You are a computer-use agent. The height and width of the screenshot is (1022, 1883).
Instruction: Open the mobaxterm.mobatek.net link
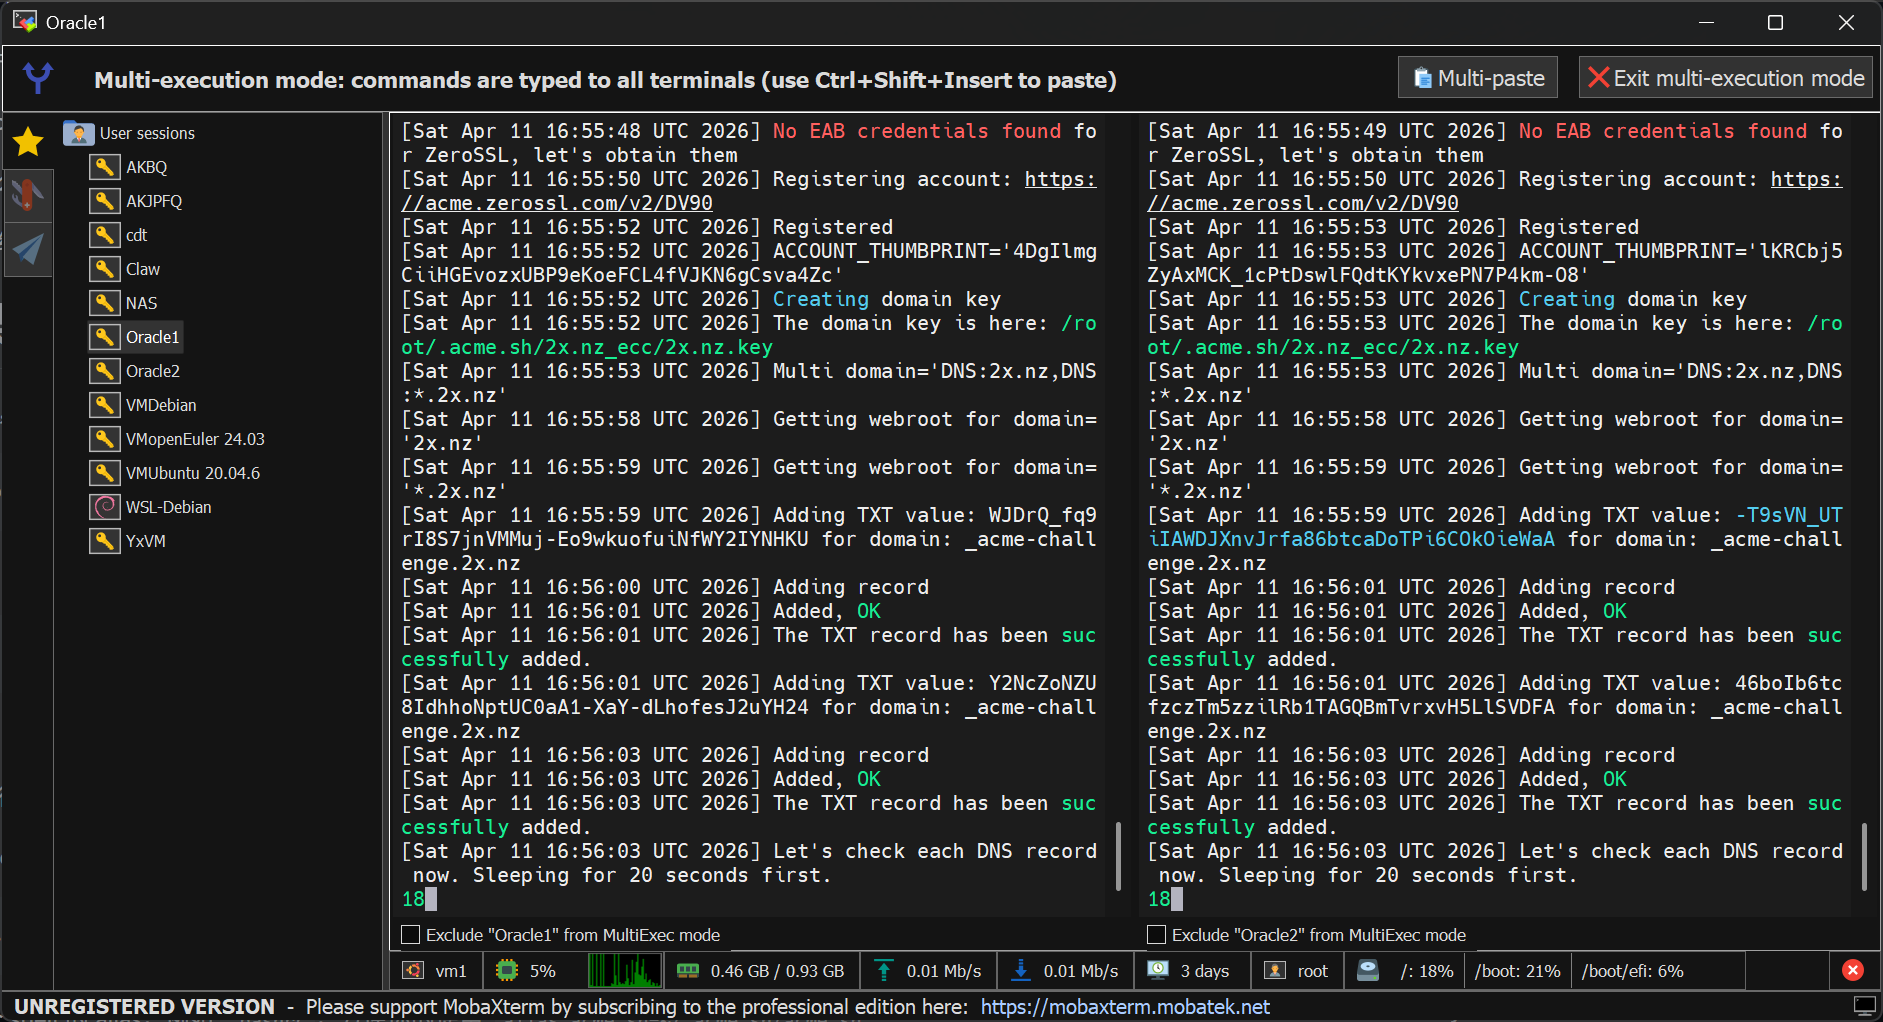coord(1125,1007)
